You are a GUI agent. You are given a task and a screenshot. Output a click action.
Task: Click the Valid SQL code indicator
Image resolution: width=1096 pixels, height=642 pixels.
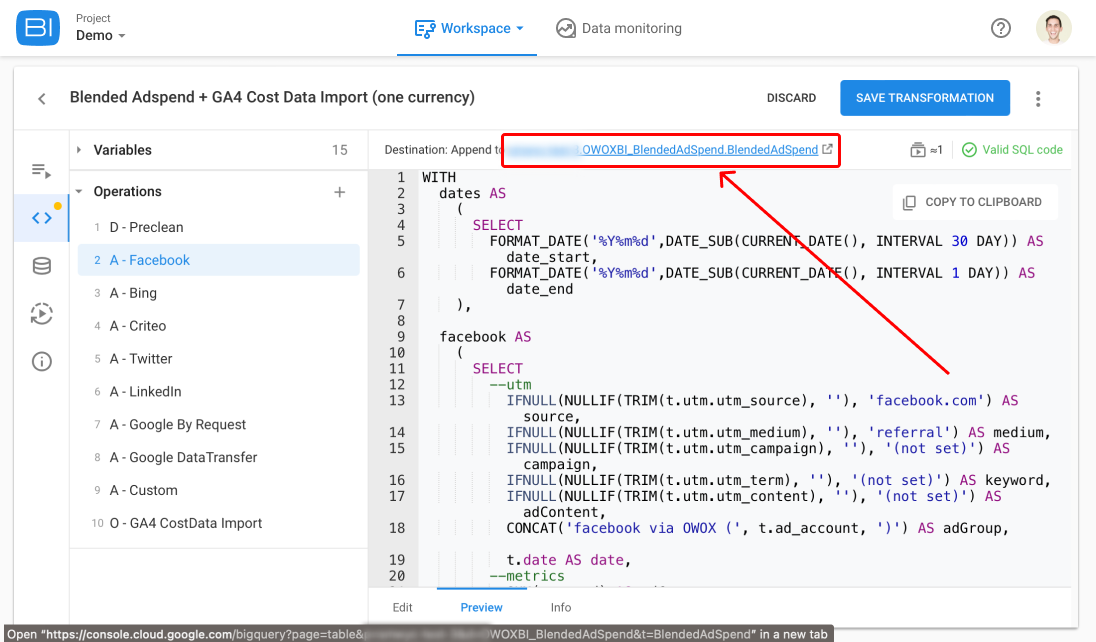tap(1012, 150)
